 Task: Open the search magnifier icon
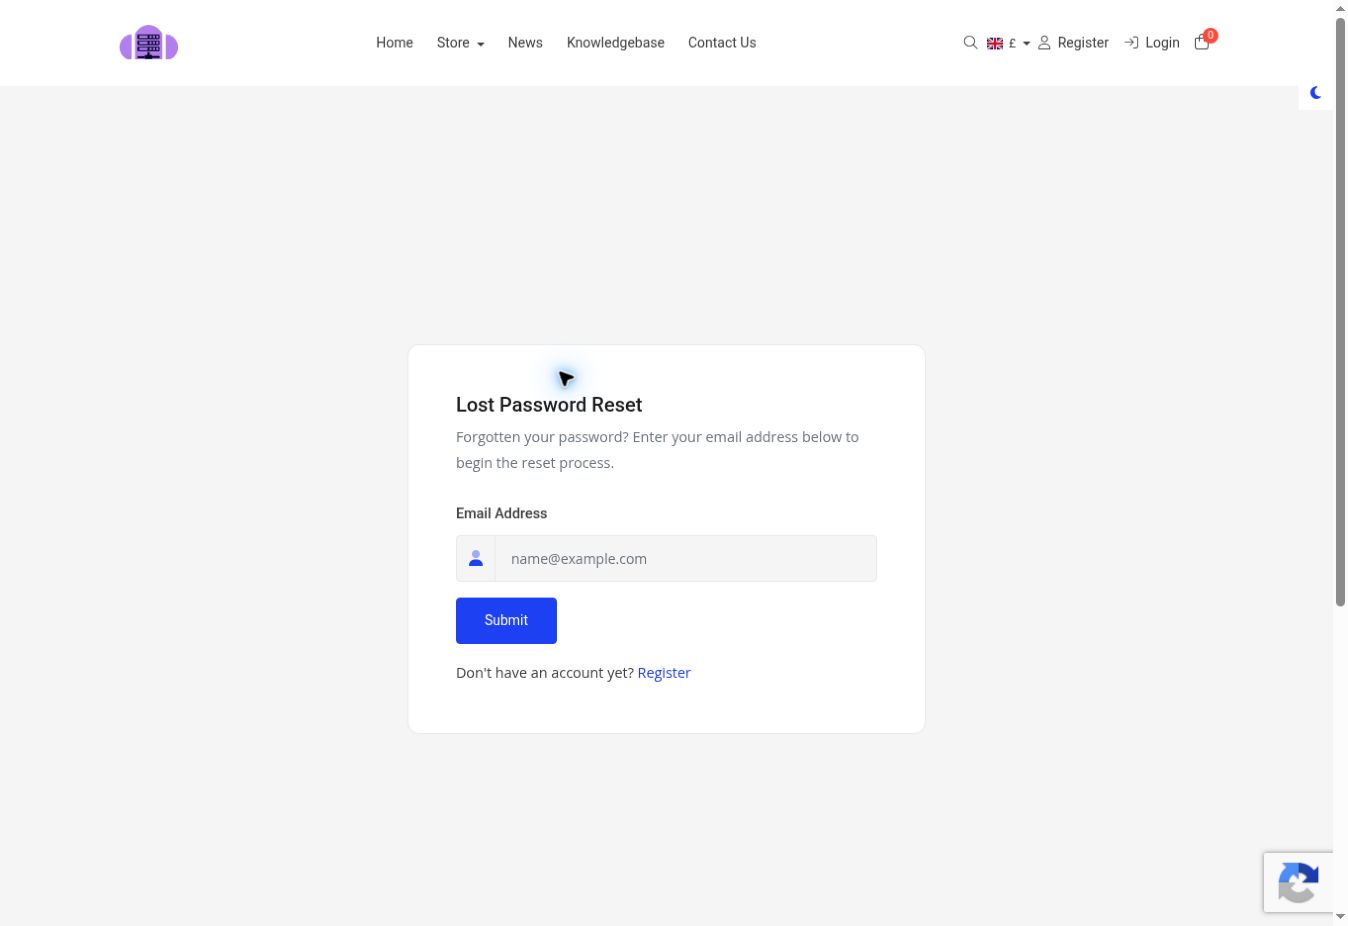(x=970, y=43)
